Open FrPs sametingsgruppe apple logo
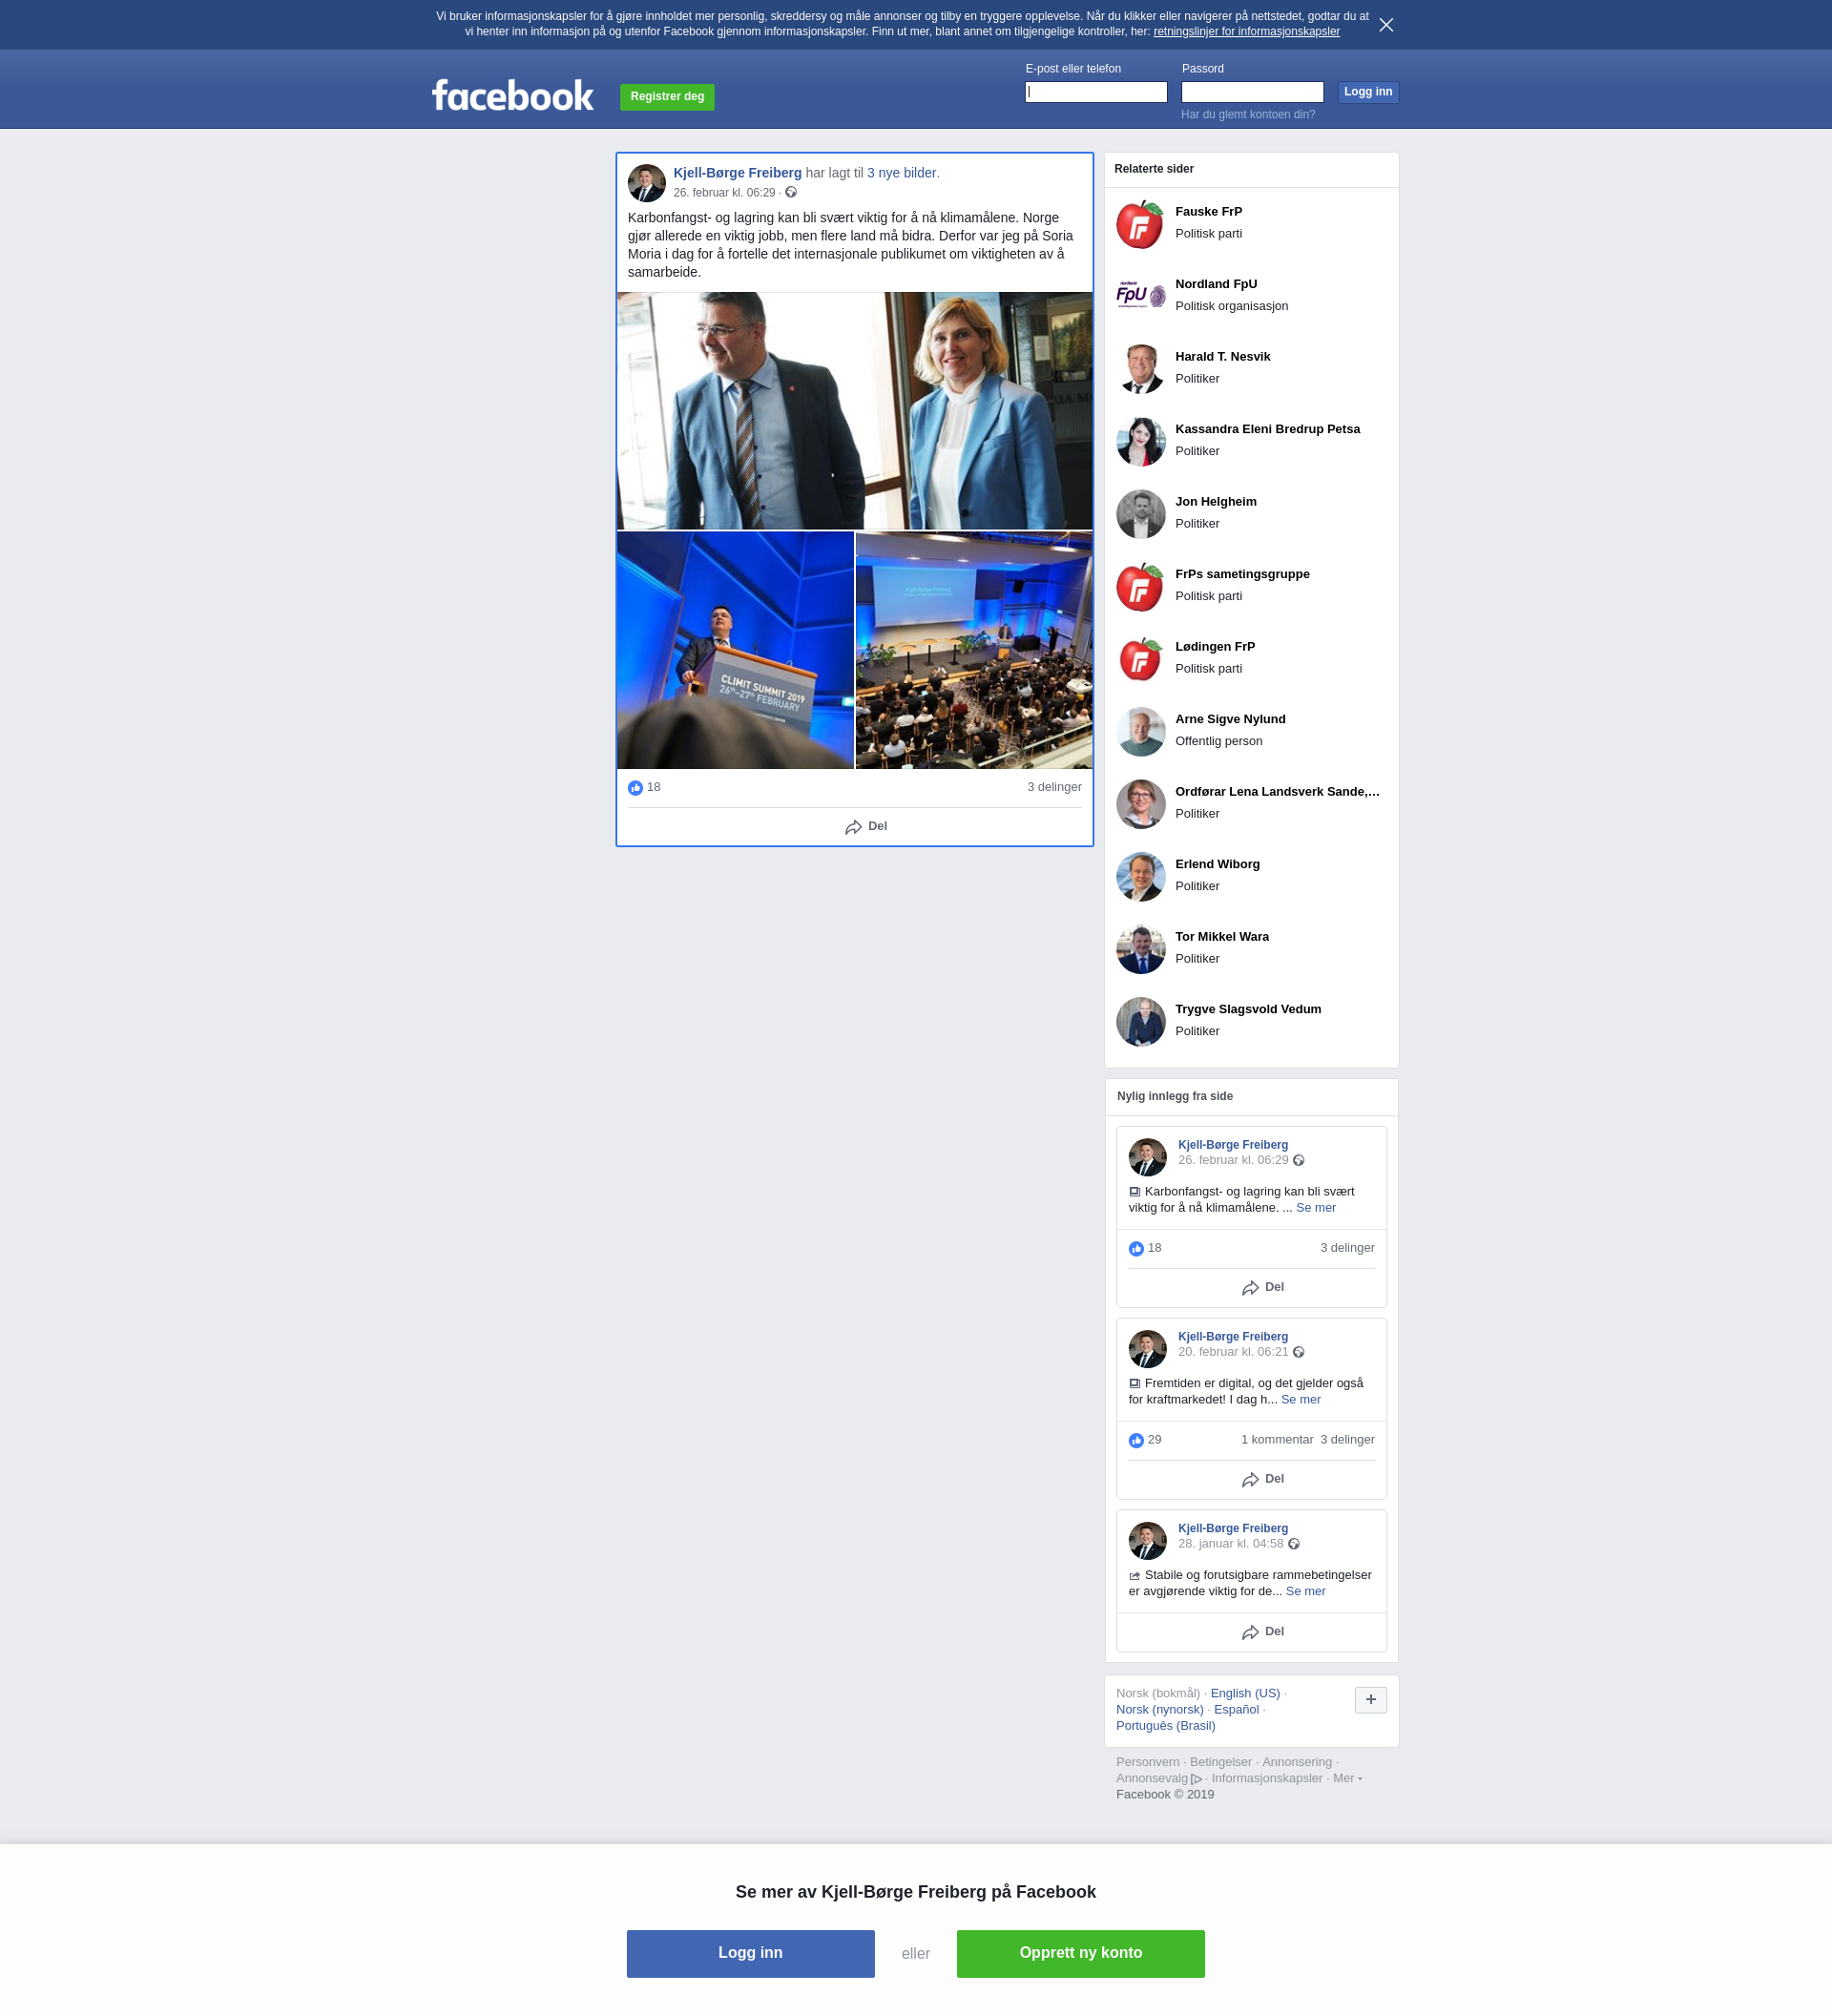The width and height of the screenshot is (1832, 2016). tap(1140, 586)
